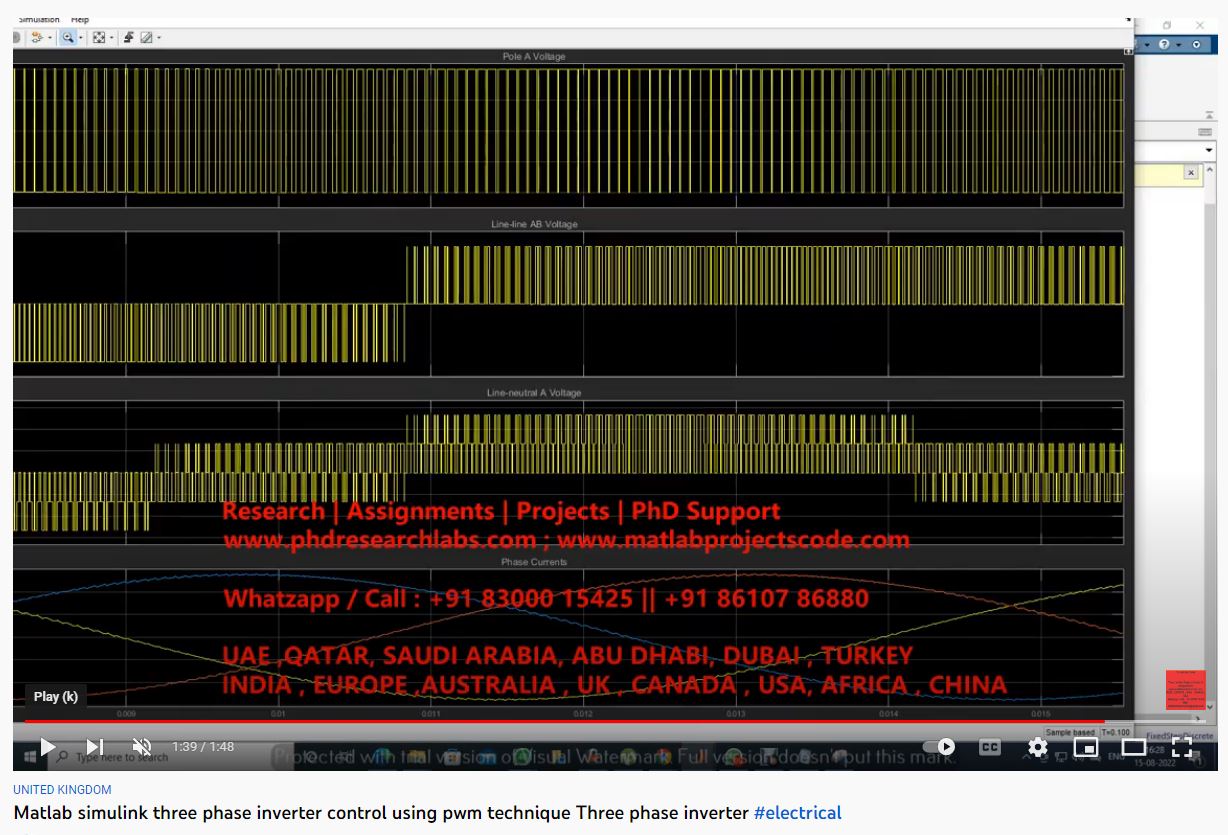This screenshot has width=1228, height=835.
Task: Enter full screen mode
Action: point(1182,746)
